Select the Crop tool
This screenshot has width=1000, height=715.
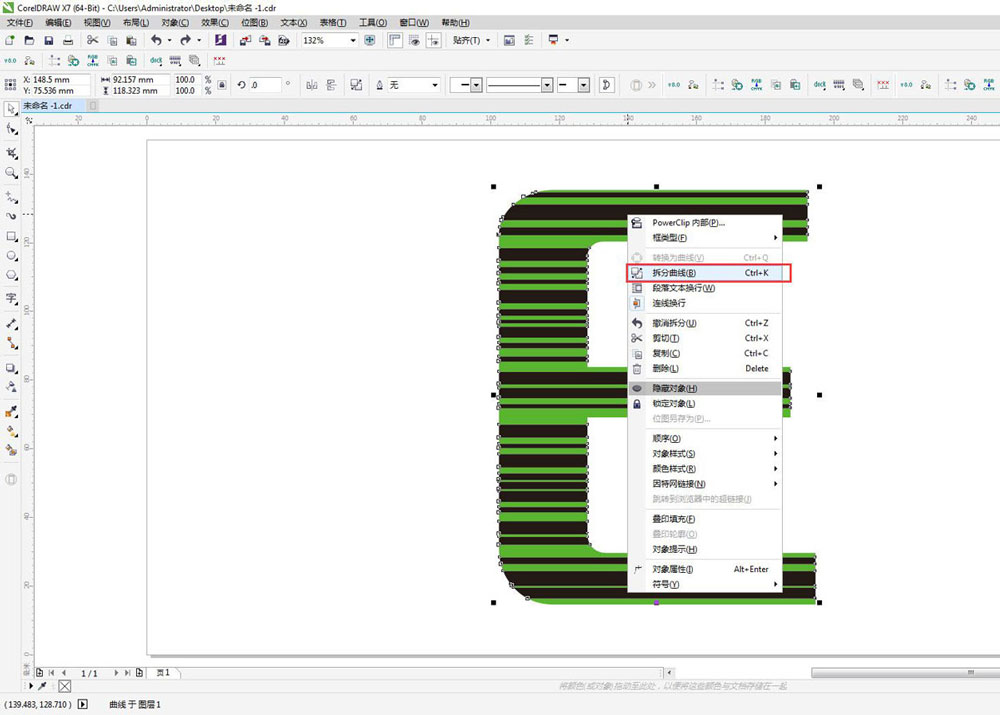click(x=12, y=152)
